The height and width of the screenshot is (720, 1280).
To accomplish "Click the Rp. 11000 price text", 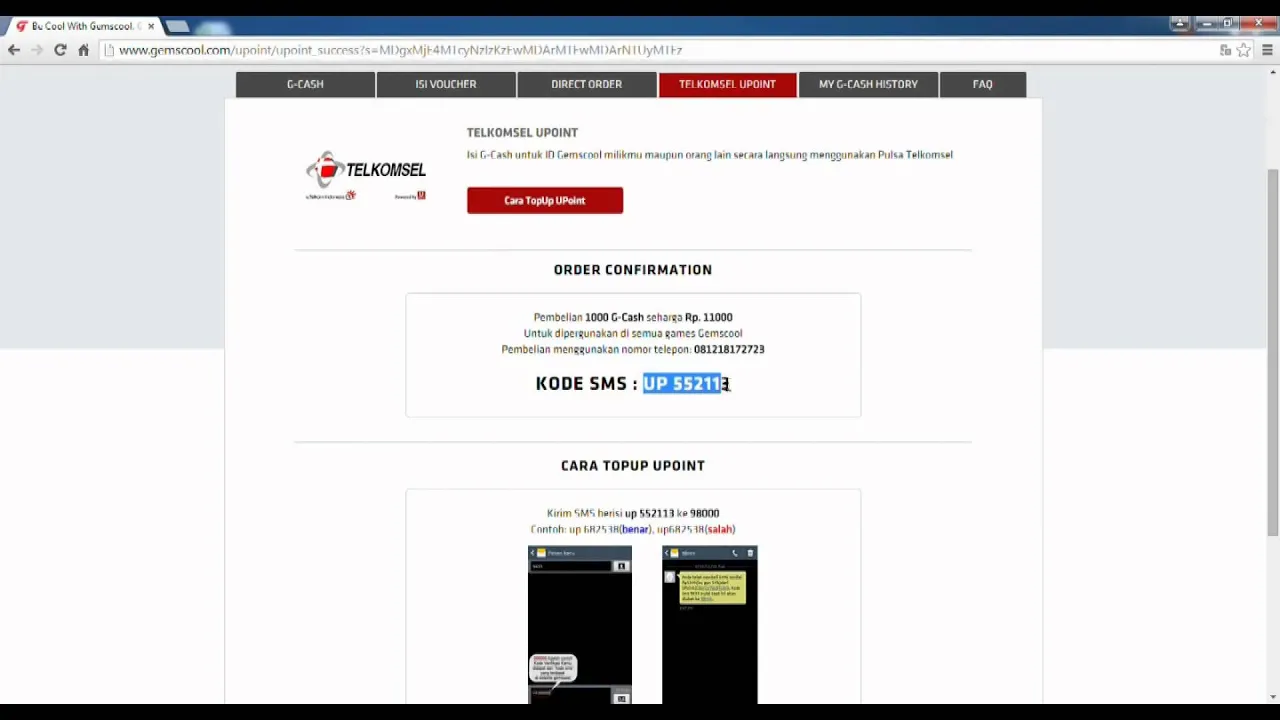I will coord(708,317).
